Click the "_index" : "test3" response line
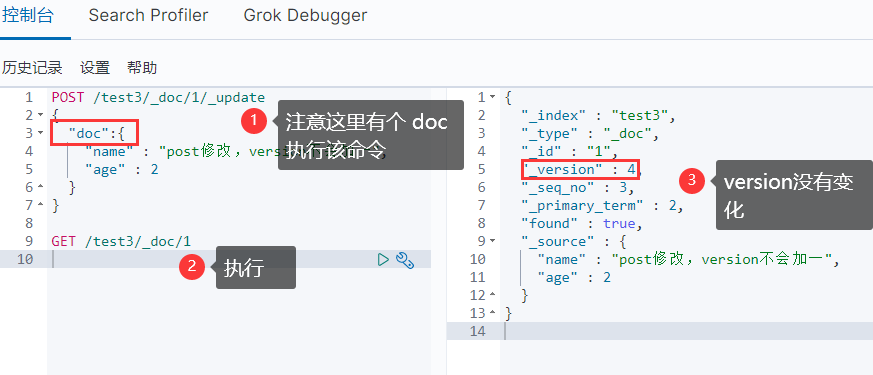This screenshot has width=873, height=375. point(599,115)
